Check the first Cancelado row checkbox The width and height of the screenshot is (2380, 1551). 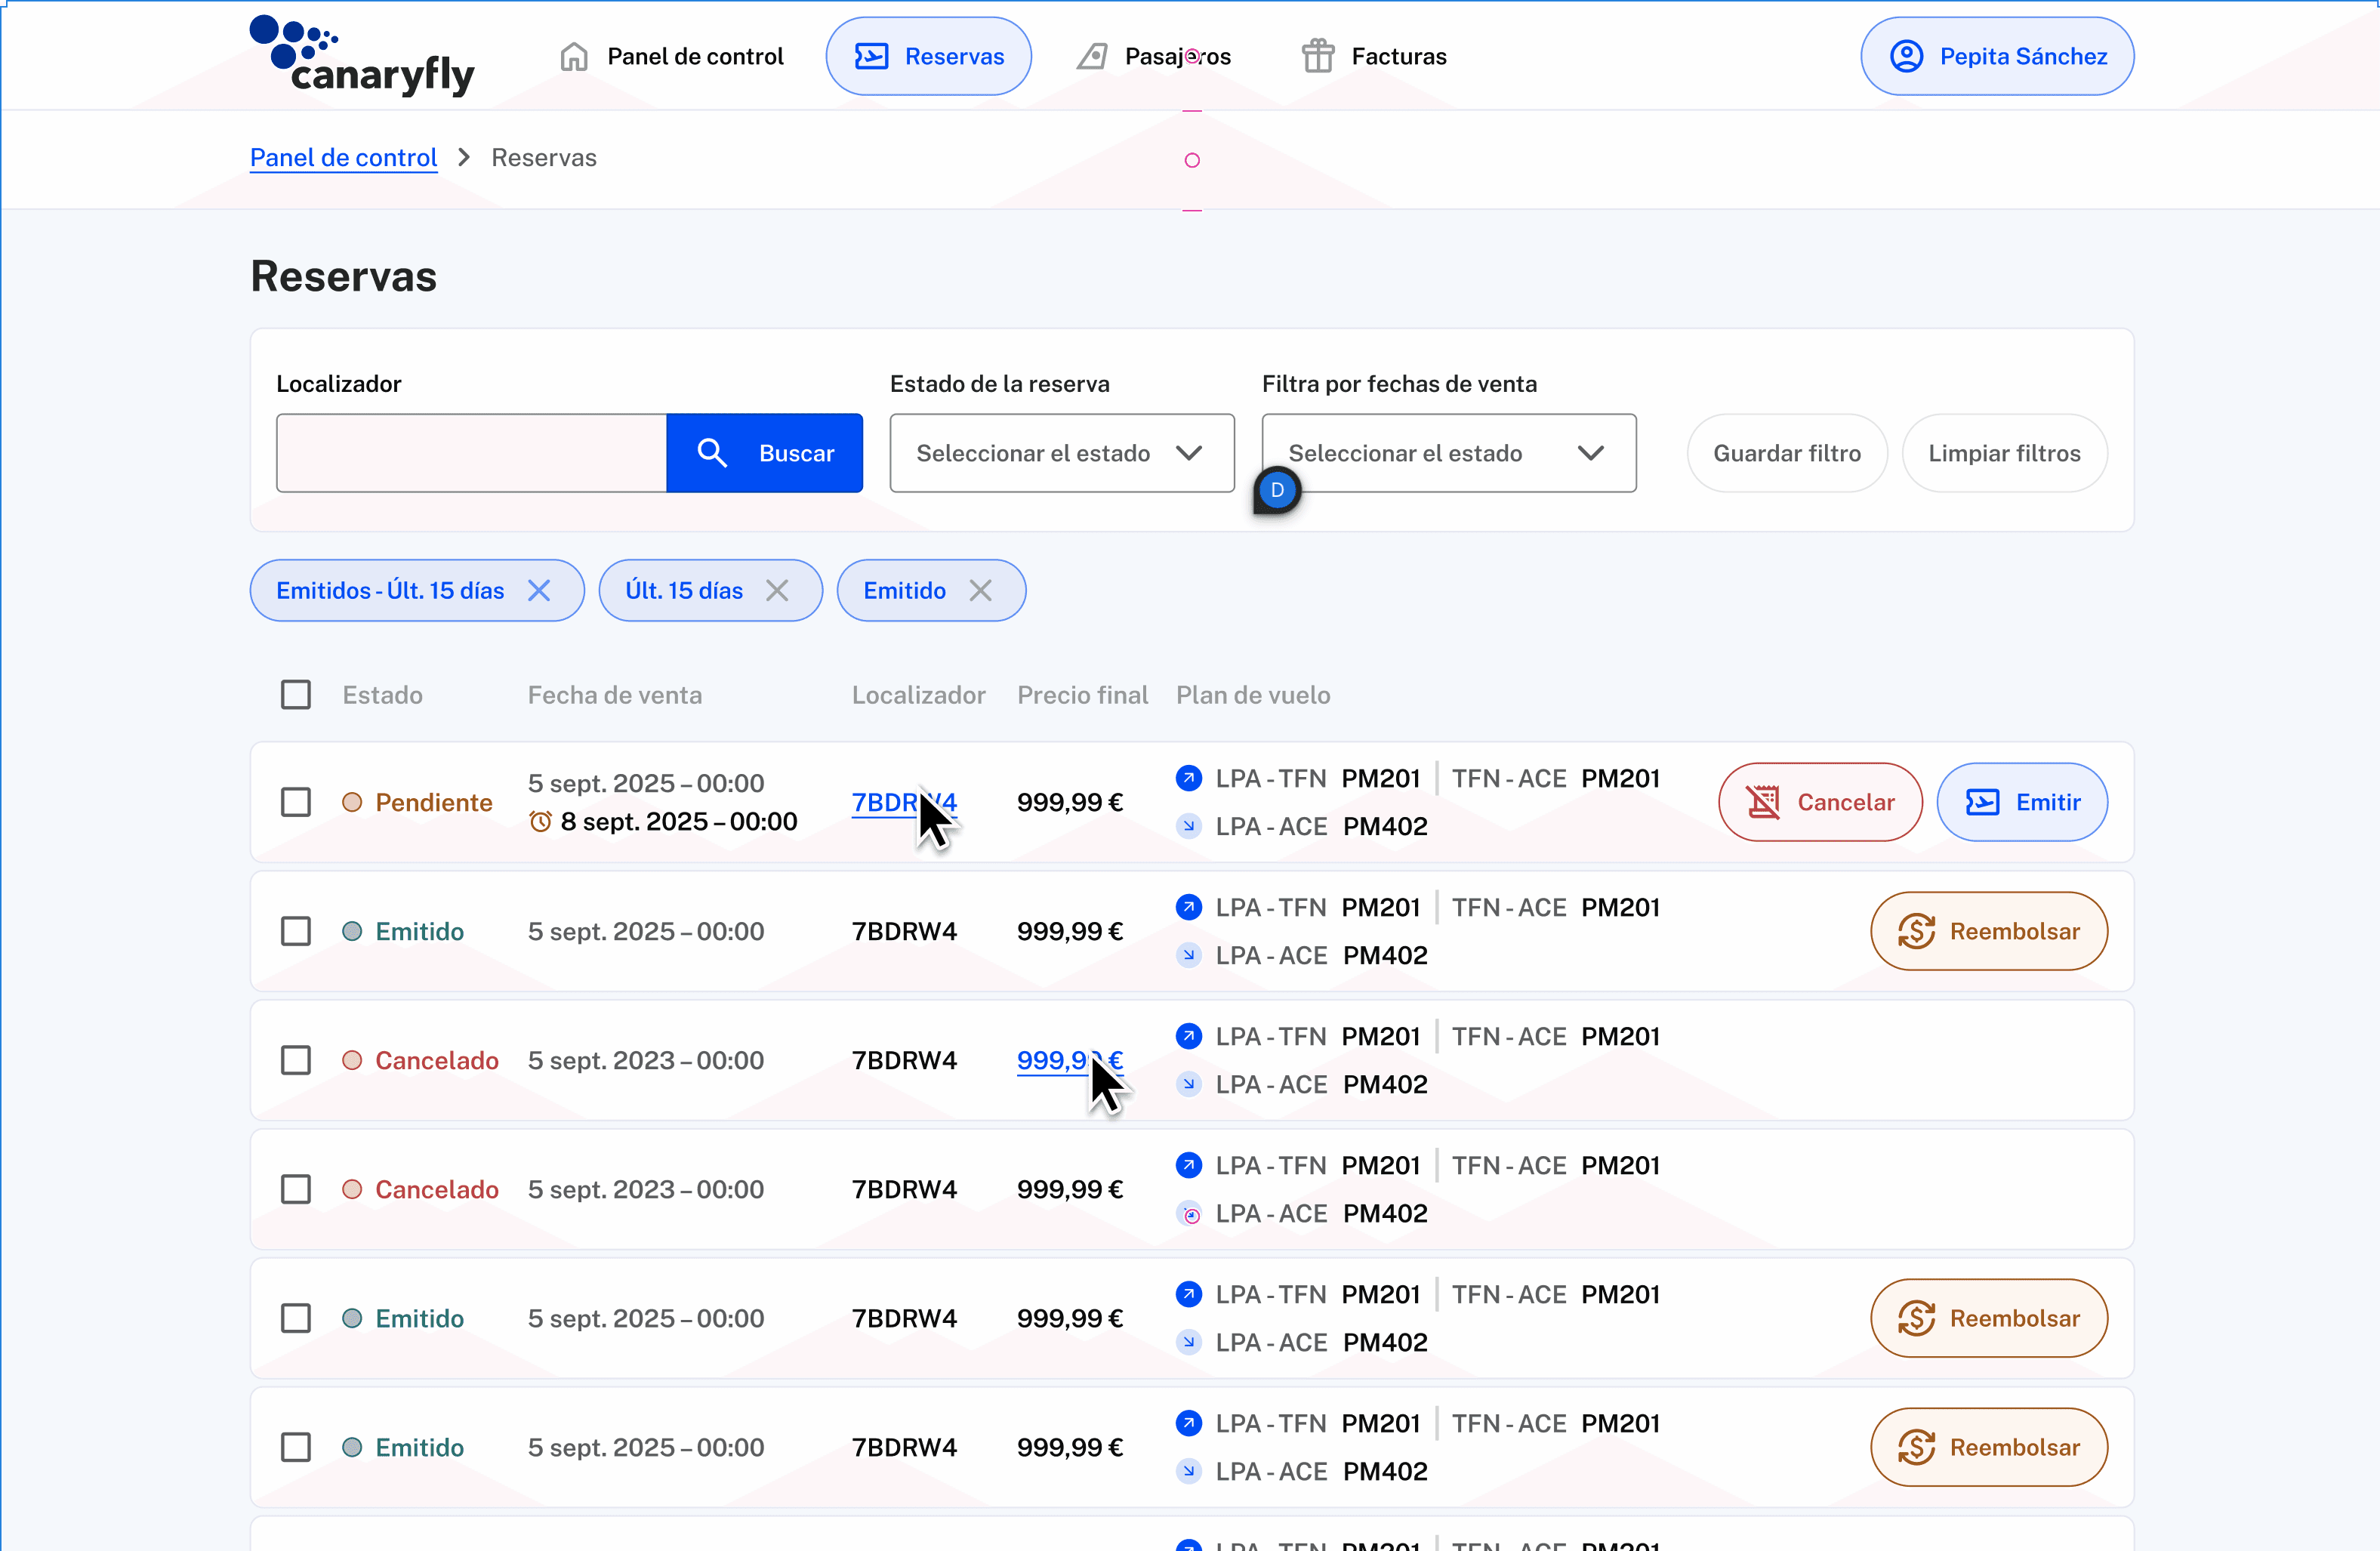pos(296,1060)
